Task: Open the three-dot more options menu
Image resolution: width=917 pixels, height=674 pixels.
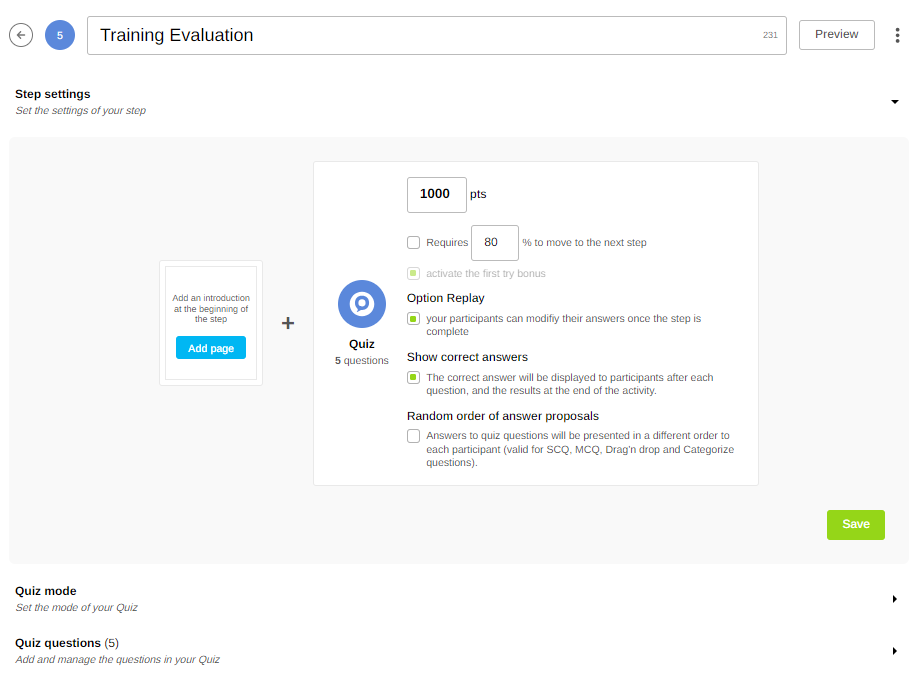Action: tap(897, 35)
